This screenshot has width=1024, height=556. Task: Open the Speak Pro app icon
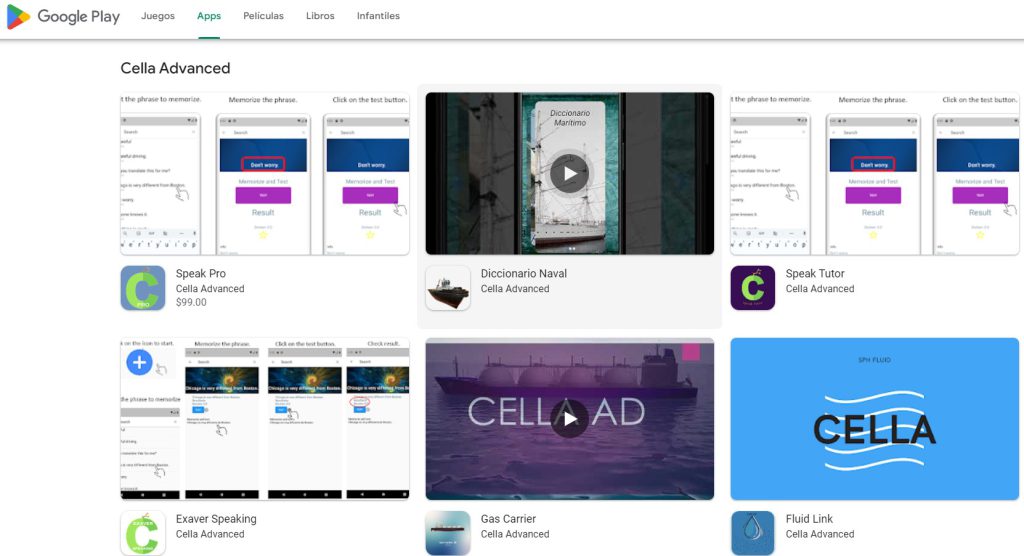pos(143,288)
